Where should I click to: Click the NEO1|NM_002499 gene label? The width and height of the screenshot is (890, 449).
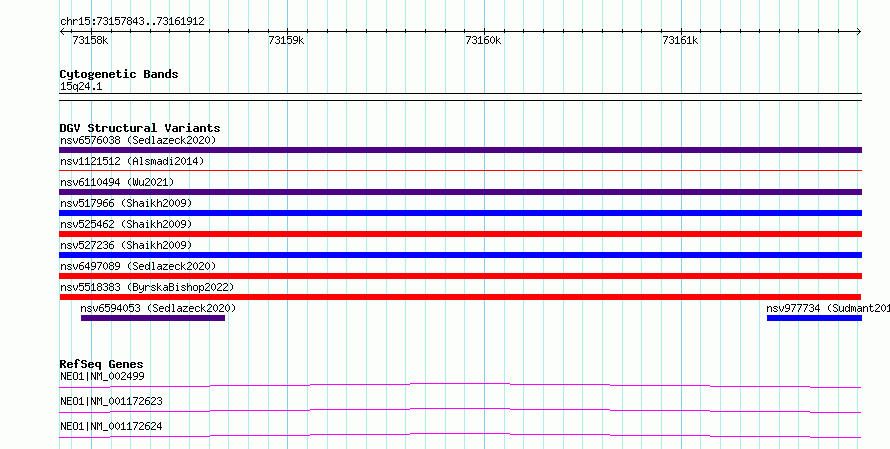(102, 376)
